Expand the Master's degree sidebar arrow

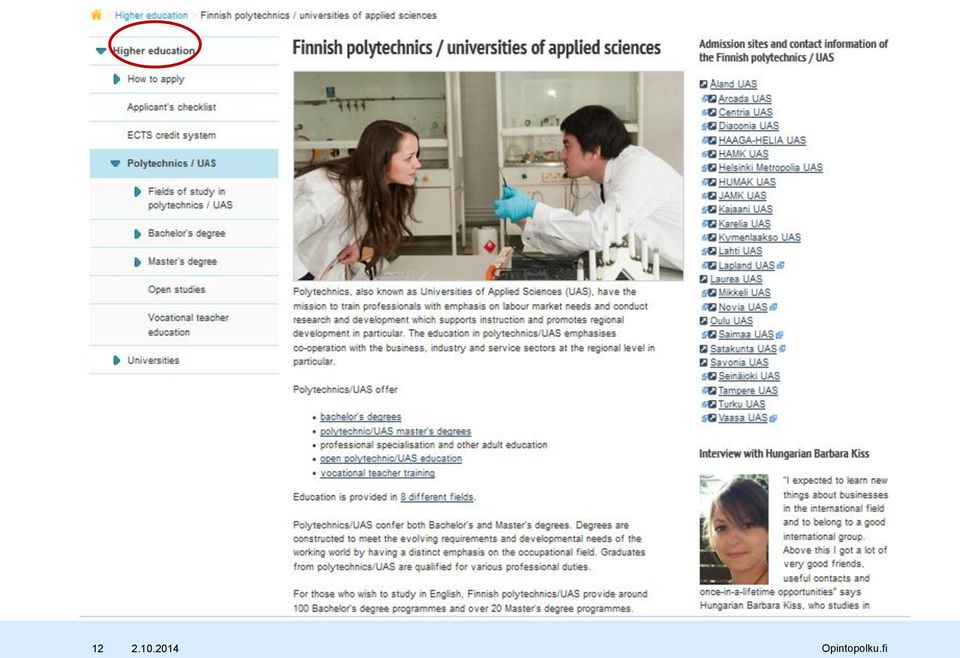(137, 262)
